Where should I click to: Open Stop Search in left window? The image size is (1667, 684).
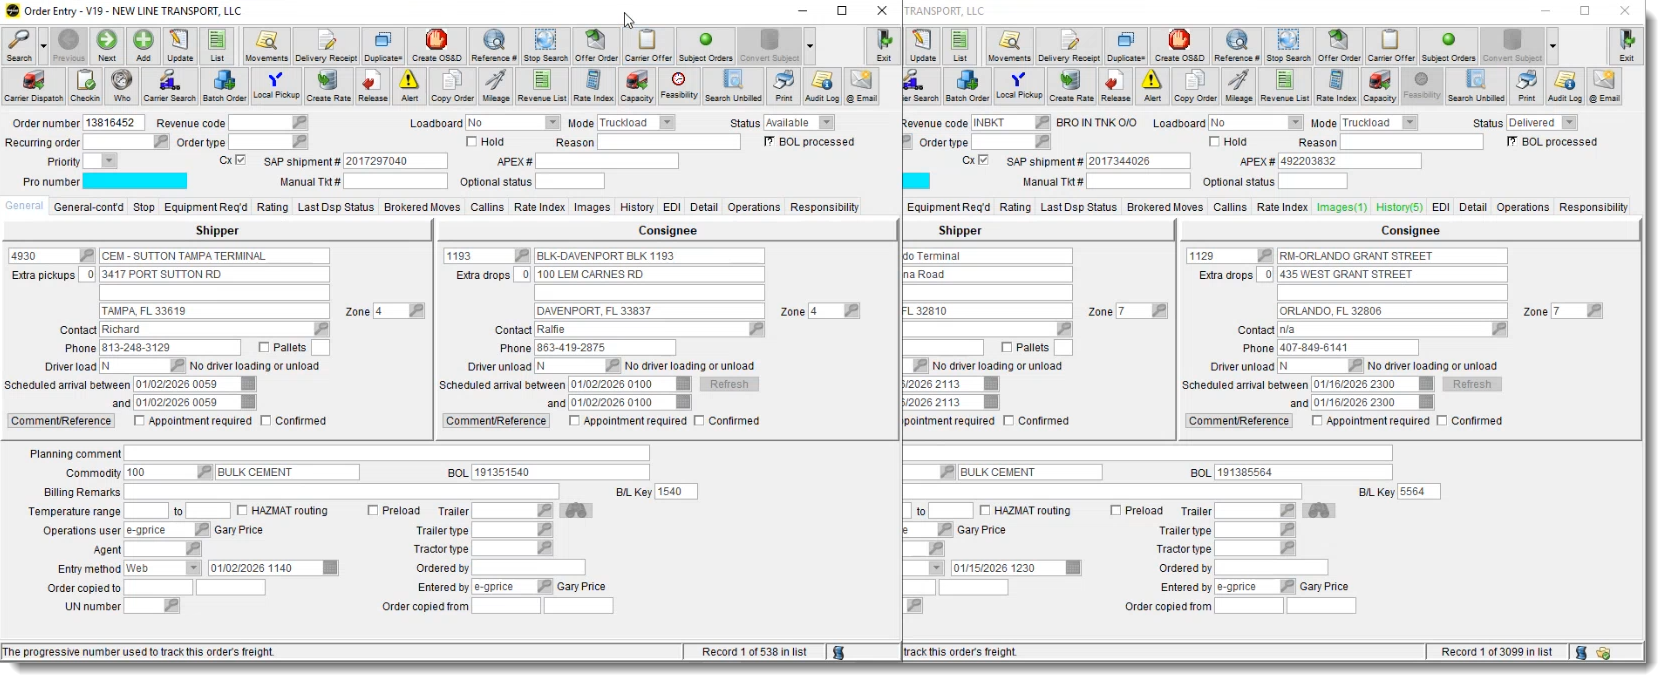tap(545, 46)
